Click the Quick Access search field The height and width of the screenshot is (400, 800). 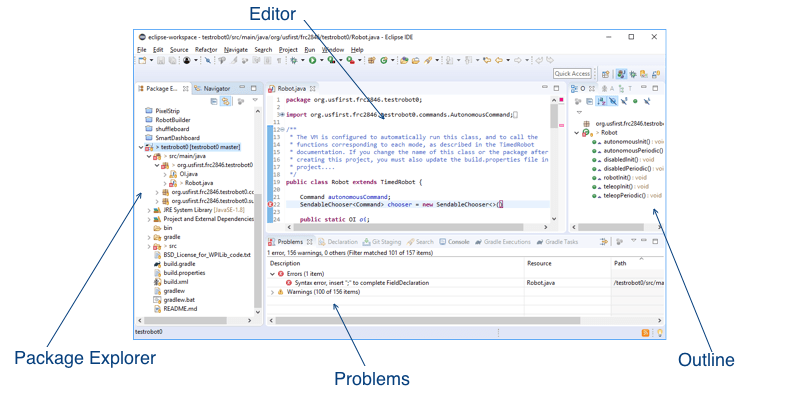573,74
